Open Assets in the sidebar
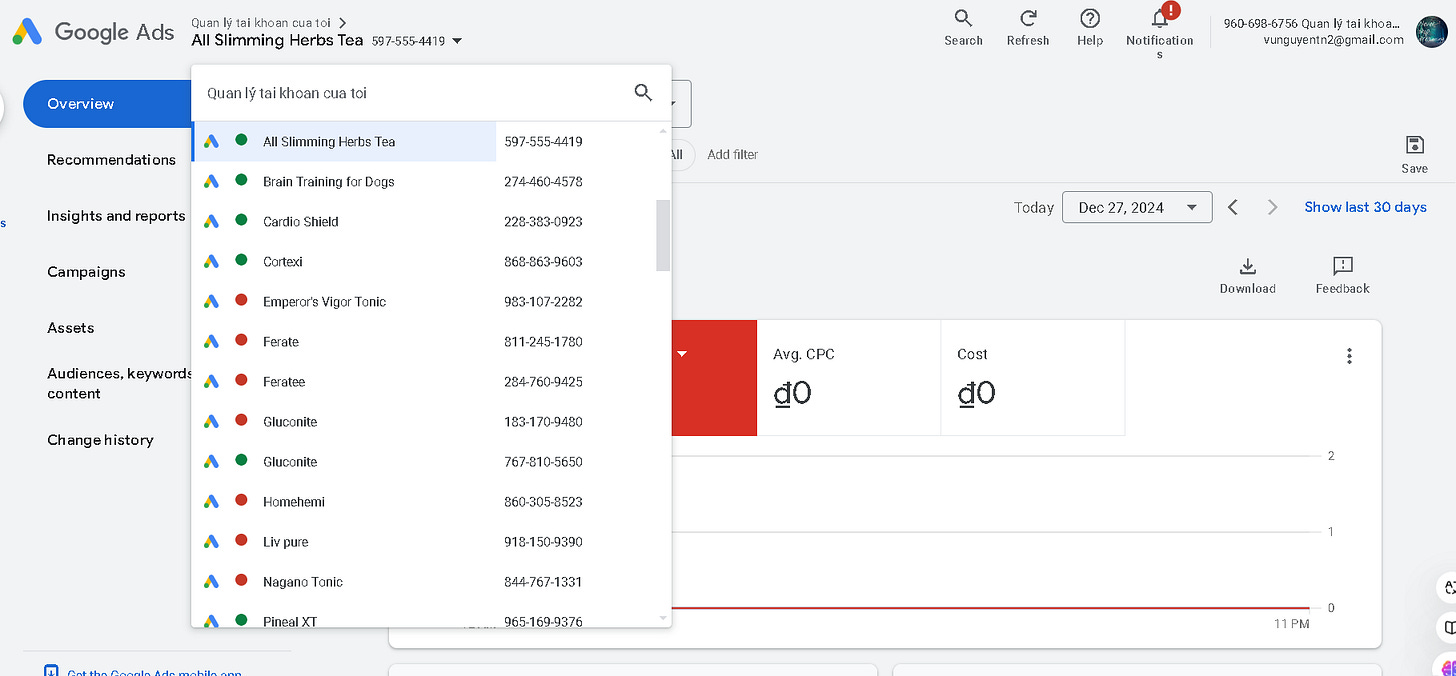 point(70,328)
